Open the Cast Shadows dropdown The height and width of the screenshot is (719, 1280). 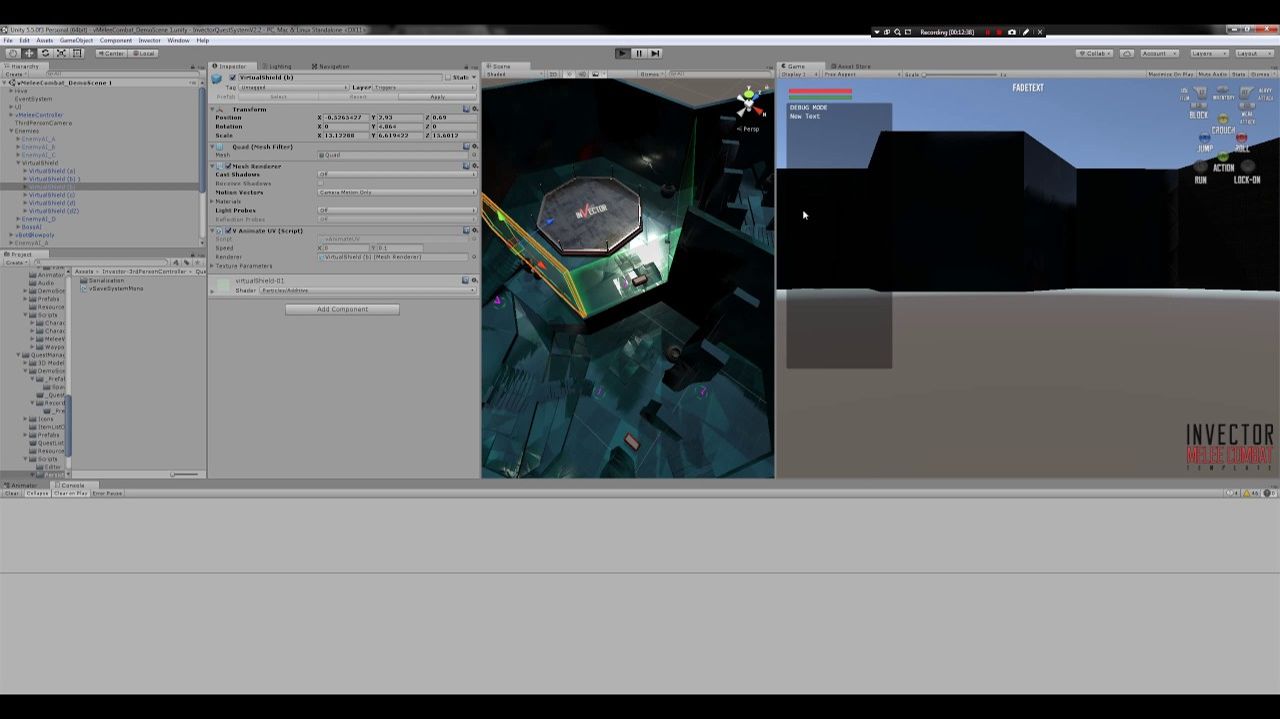pos(396,174)
